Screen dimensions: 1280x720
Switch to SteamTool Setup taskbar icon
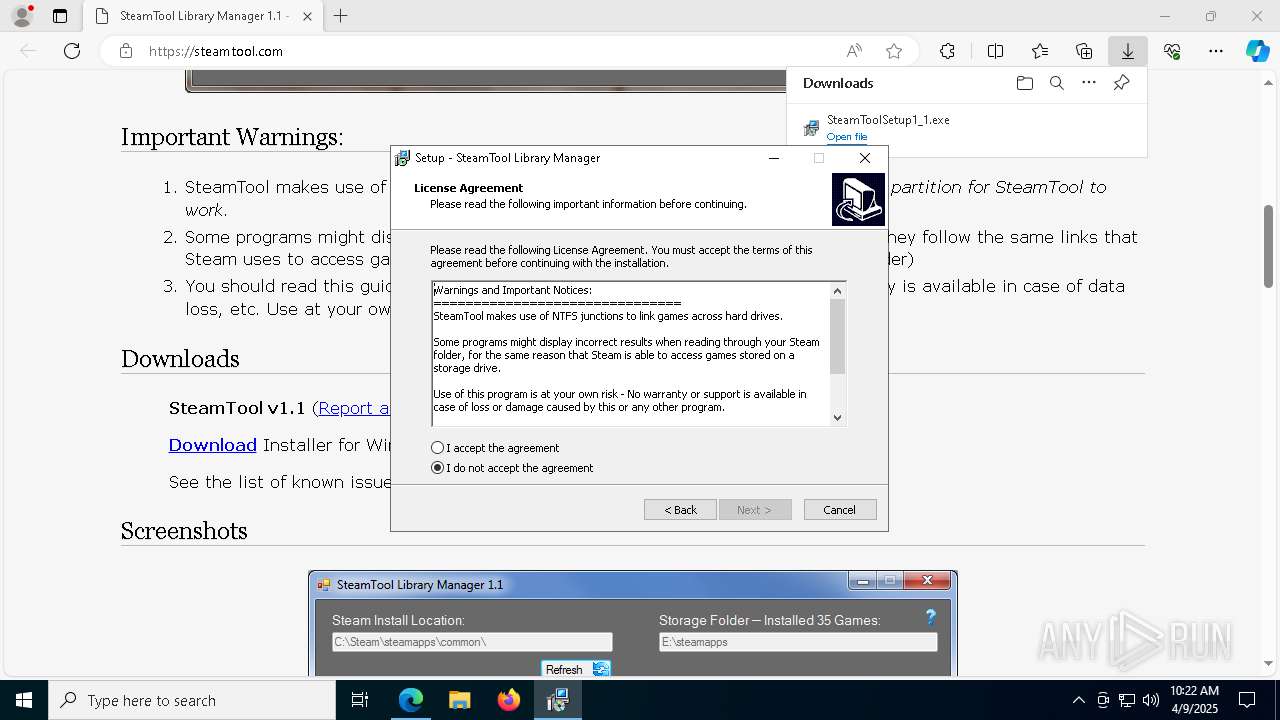point(558,700)
